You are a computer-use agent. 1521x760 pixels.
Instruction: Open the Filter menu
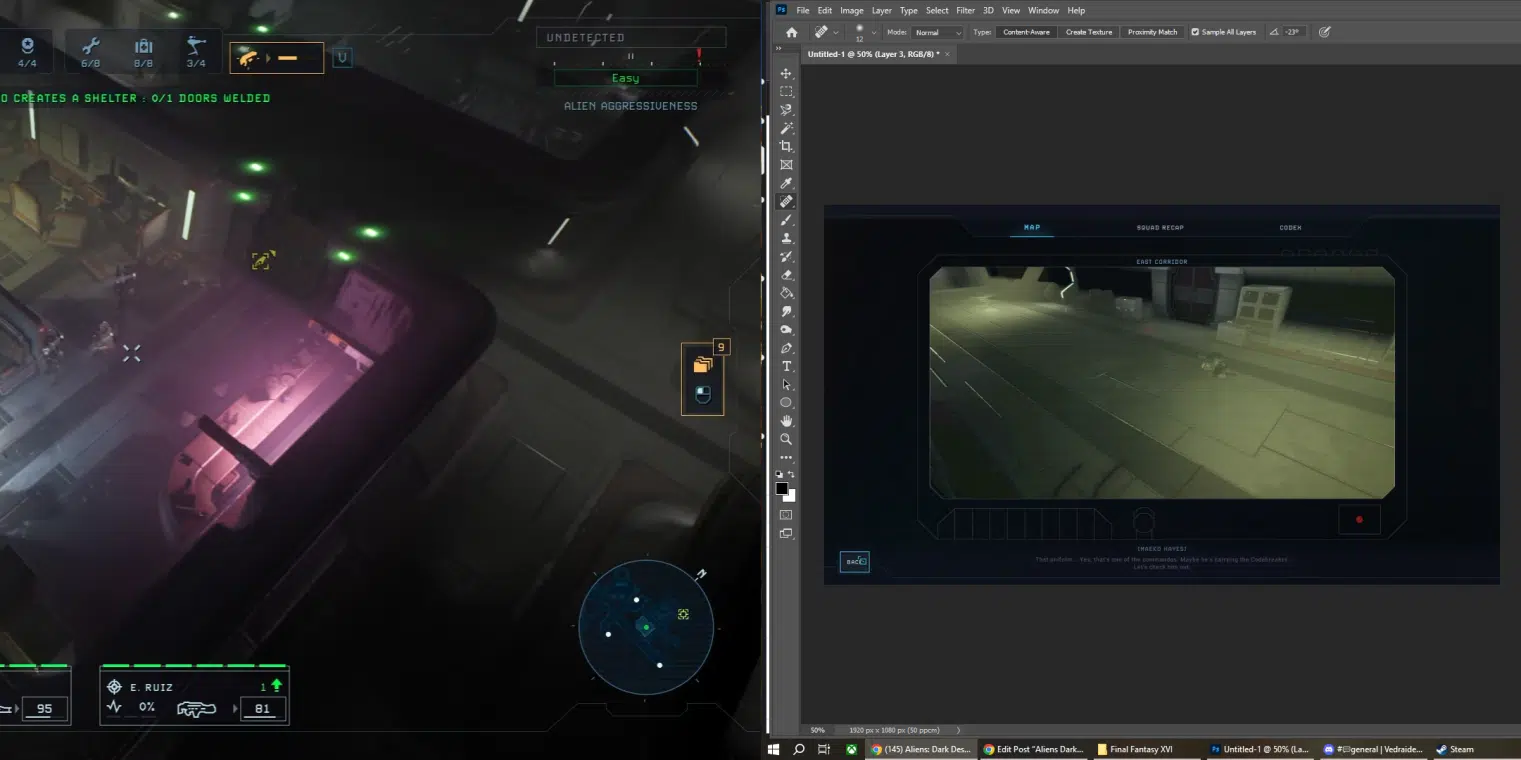point(965,10)
